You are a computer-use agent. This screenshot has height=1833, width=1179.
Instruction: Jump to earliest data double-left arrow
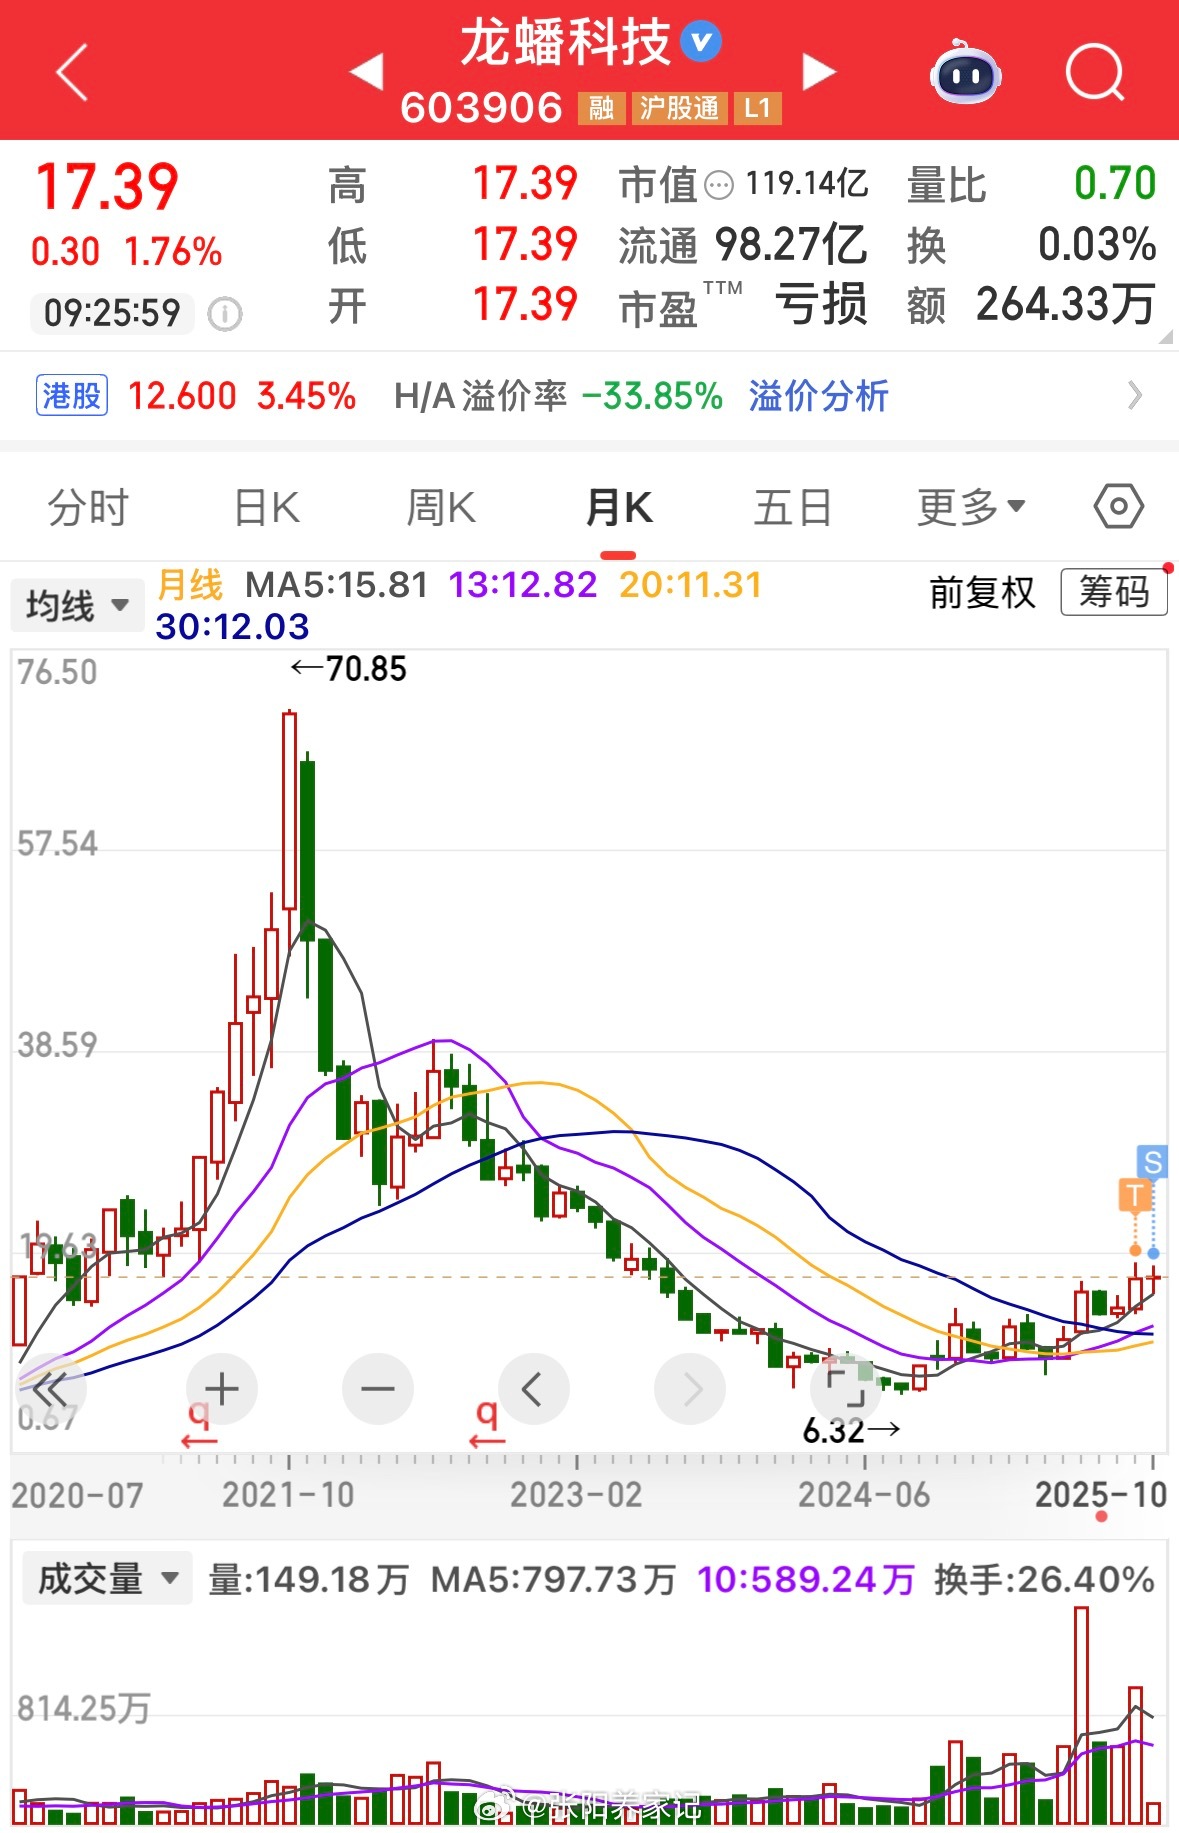(x=51, y=1389)
